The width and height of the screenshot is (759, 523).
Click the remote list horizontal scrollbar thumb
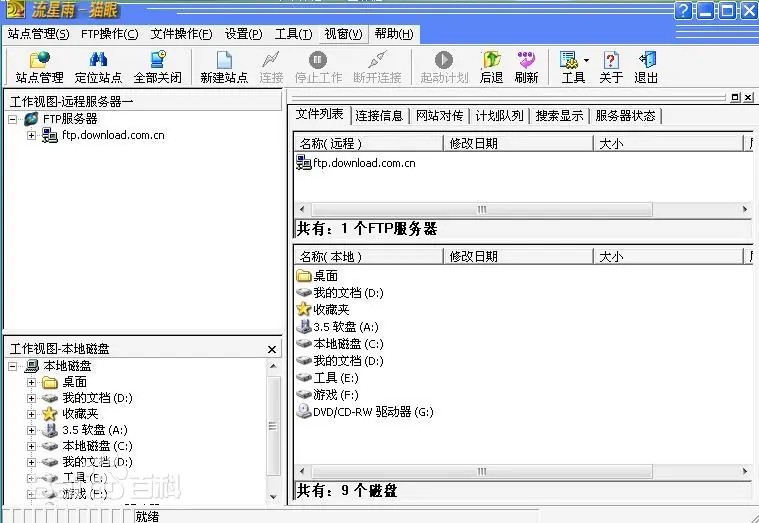point(482,210)
